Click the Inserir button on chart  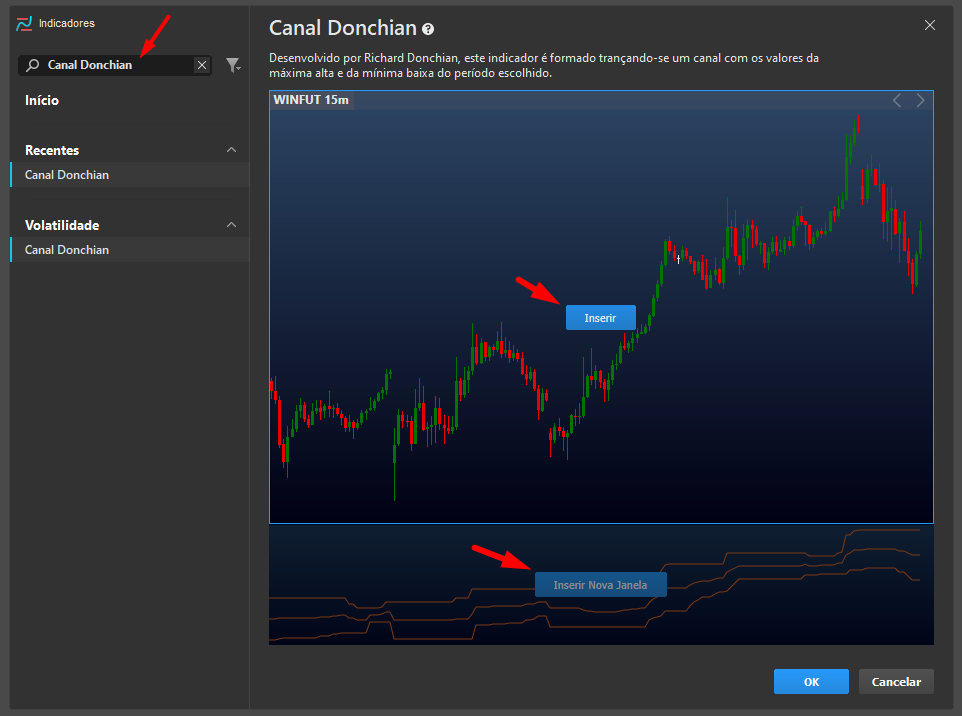[x=601, y=318]
